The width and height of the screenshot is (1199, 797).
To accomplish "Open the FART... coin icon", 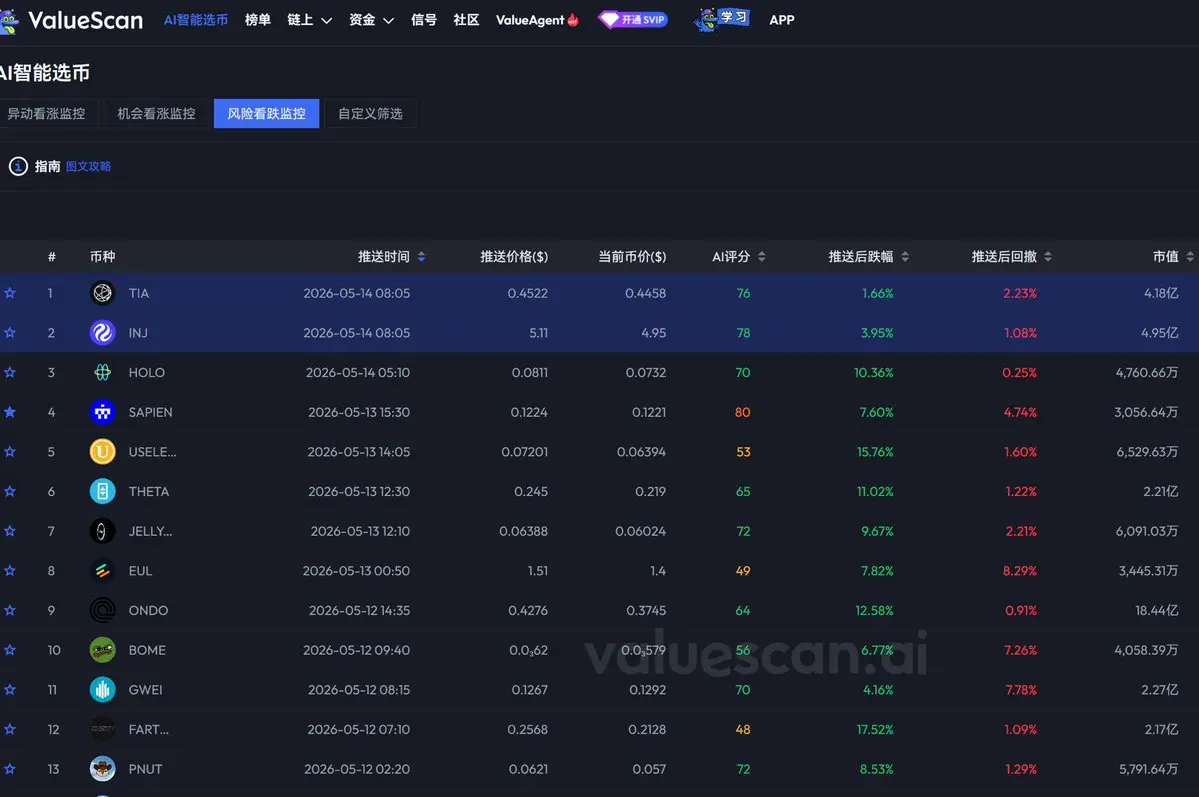I will point(102,730).
